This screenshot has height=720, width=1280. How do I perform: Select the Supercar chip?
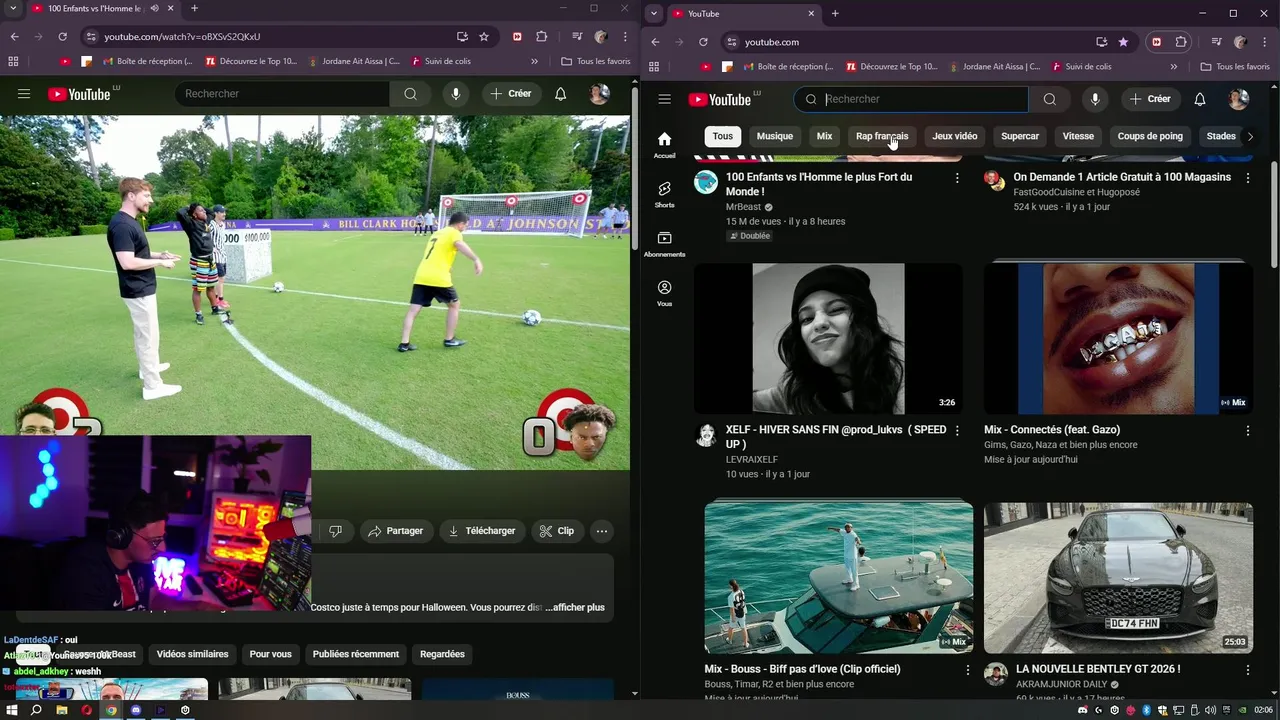pyautogui.click(x=1020, y=136)
